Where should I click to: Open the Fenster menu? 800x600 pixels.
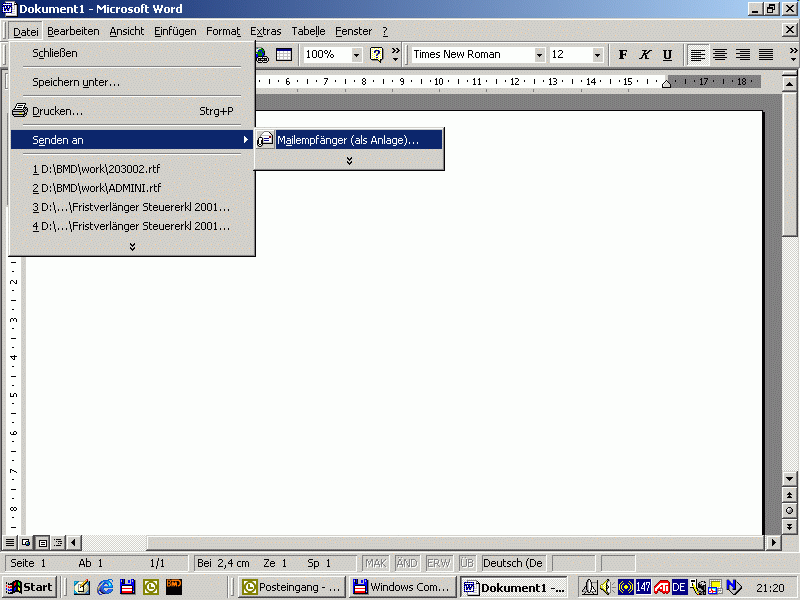pyautogui.click(x=353, y=32)
